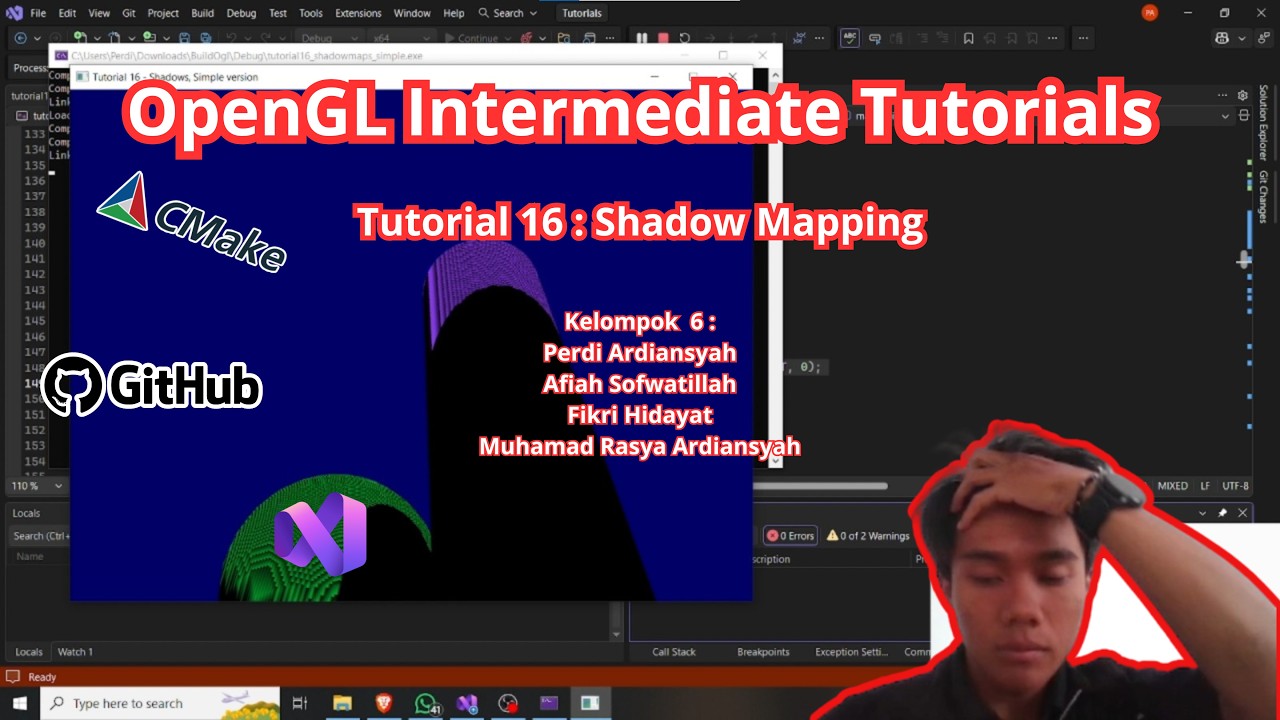Open the Git Changes side tab
The image size is (1280, 720).
pos(1263,197)
